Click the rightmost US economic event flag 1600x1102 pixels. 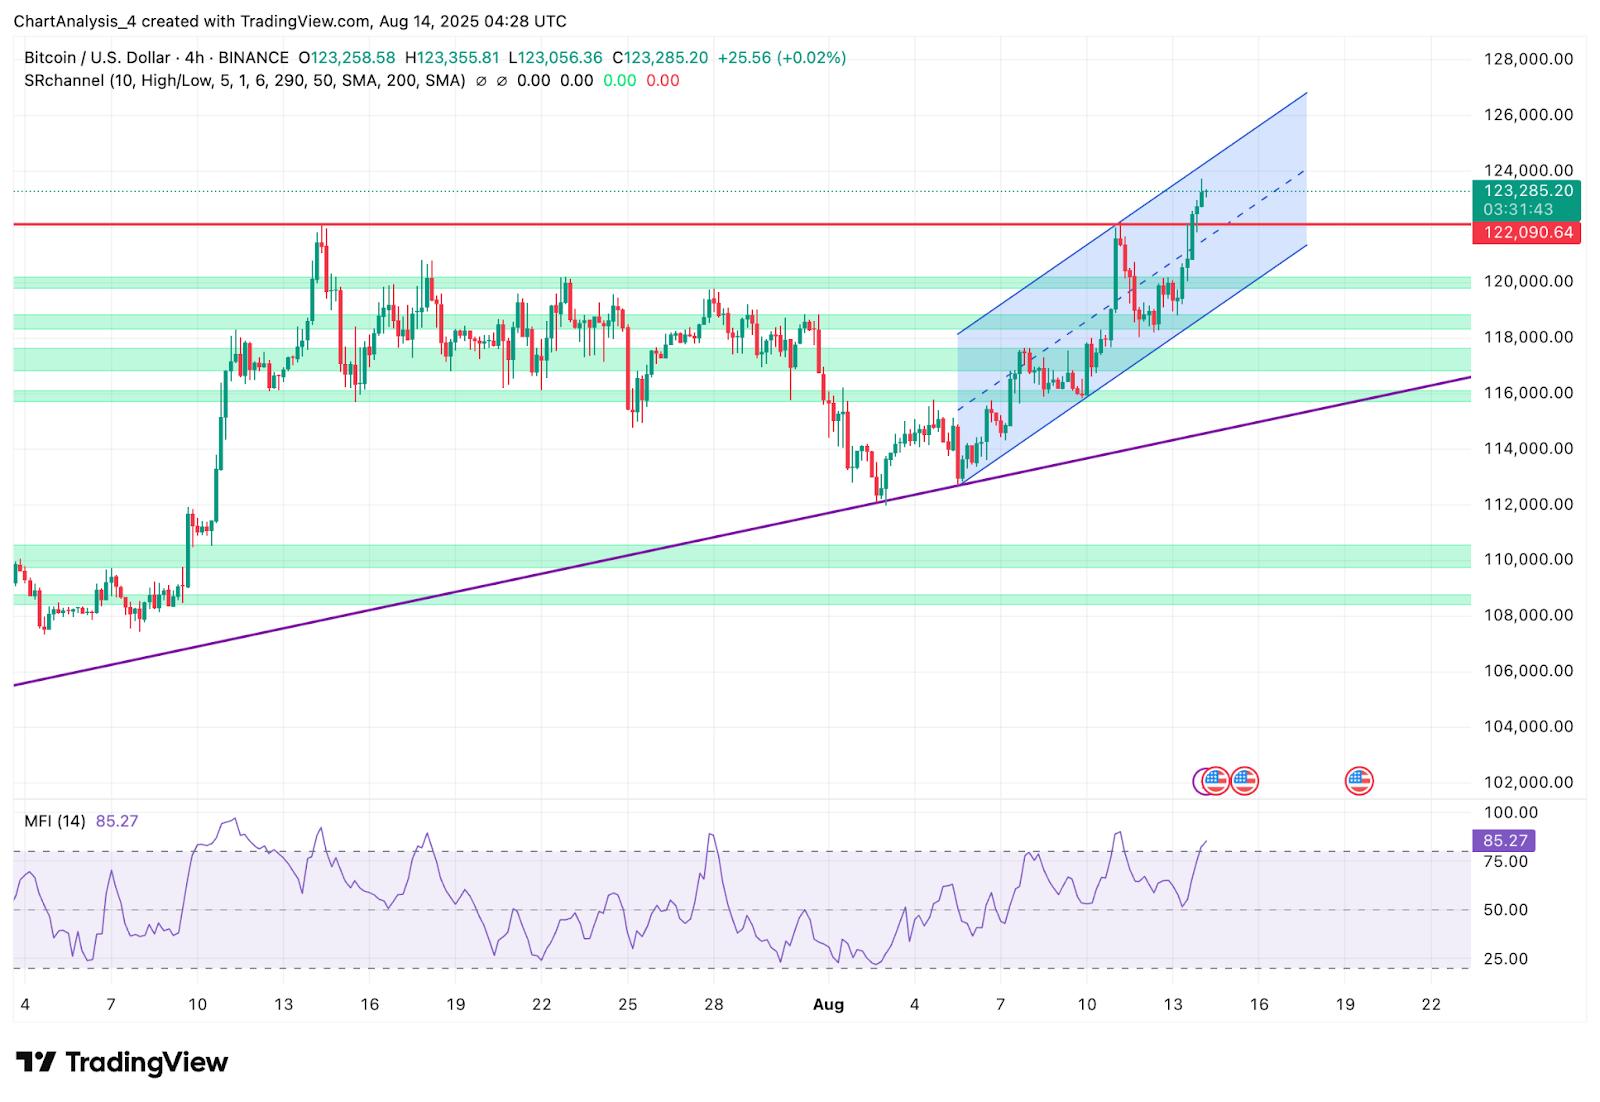pyautogui.click(x=1358, y=780)
